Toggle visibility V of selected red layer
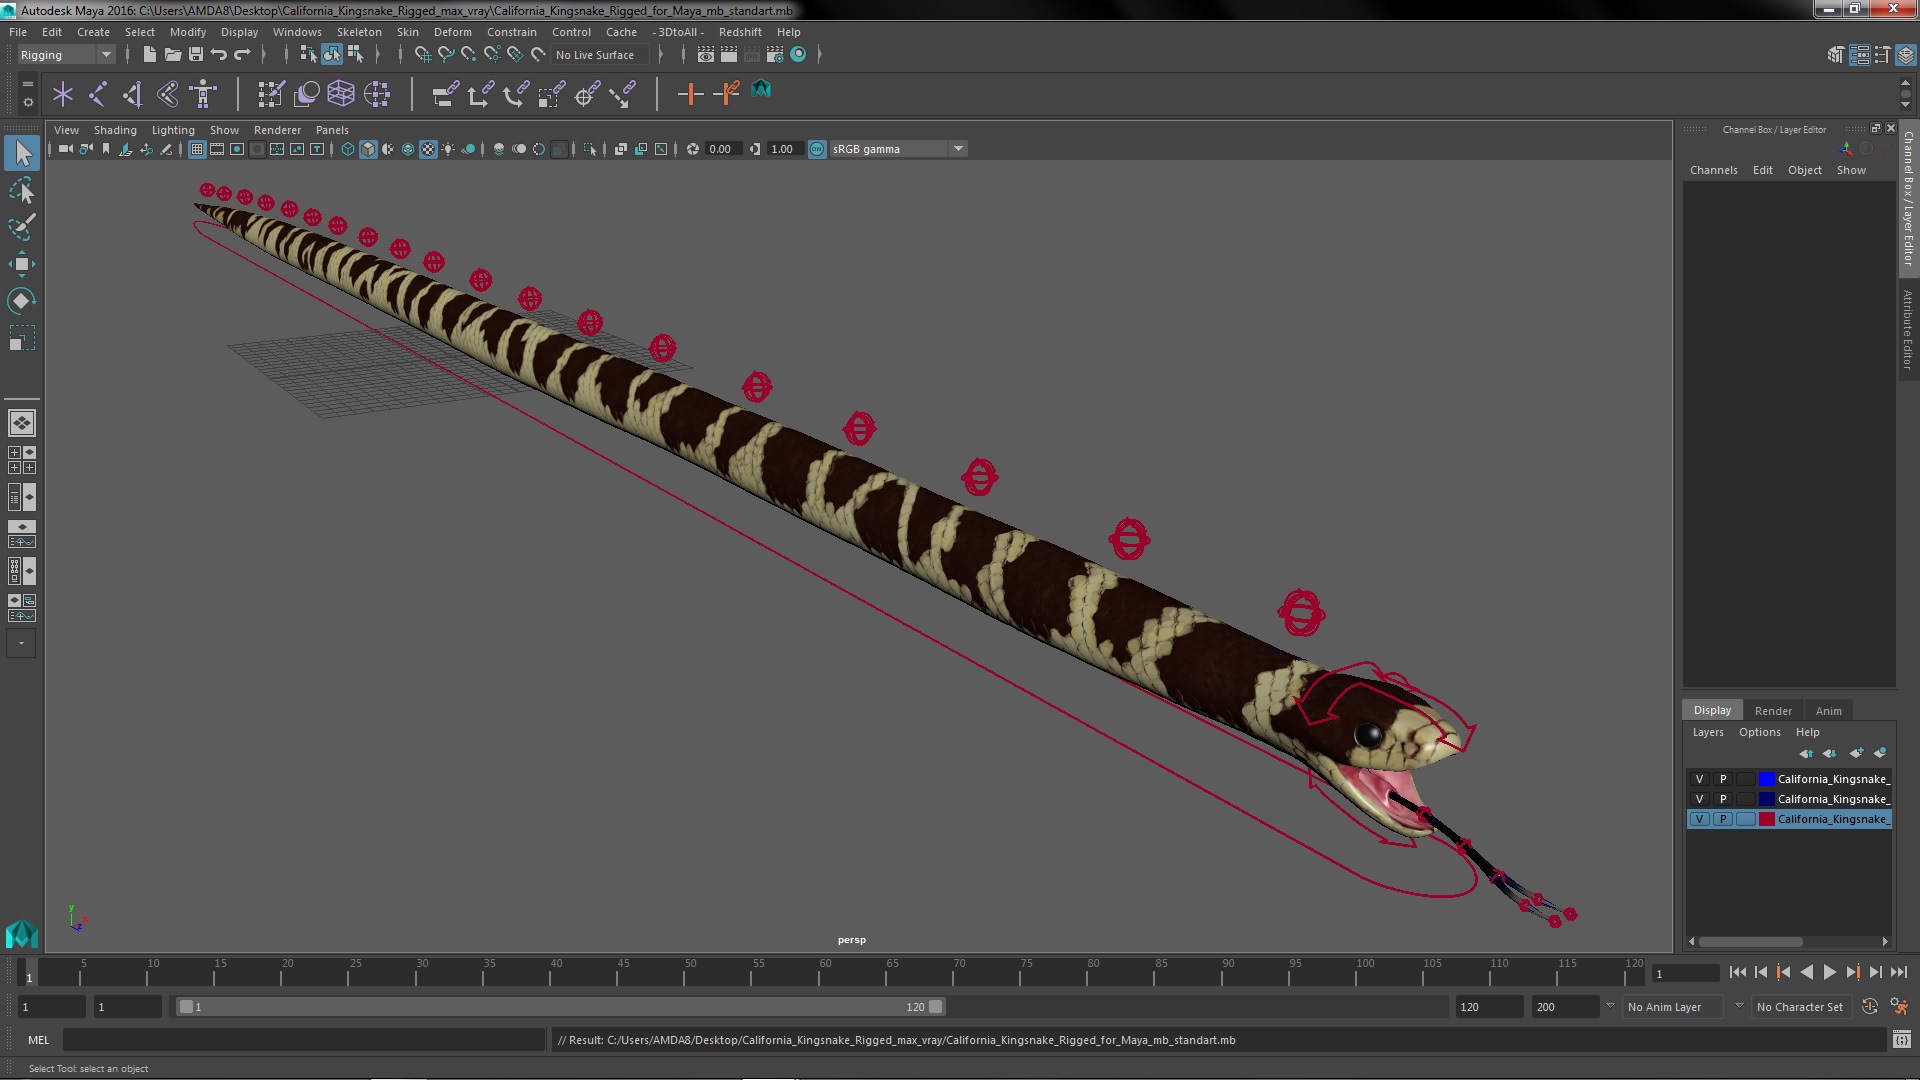This screenshot has height=1080, width=1920. (1699, 819)
